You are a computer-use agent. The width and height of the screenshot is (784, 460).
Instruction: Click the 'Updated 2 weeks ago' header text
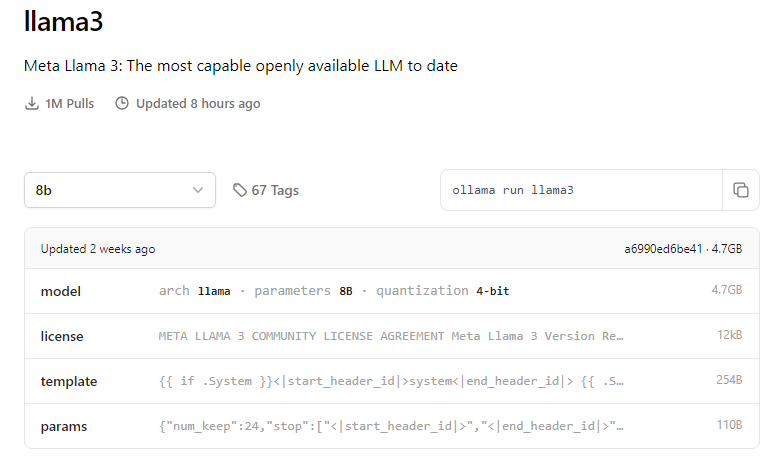(98, 249)
